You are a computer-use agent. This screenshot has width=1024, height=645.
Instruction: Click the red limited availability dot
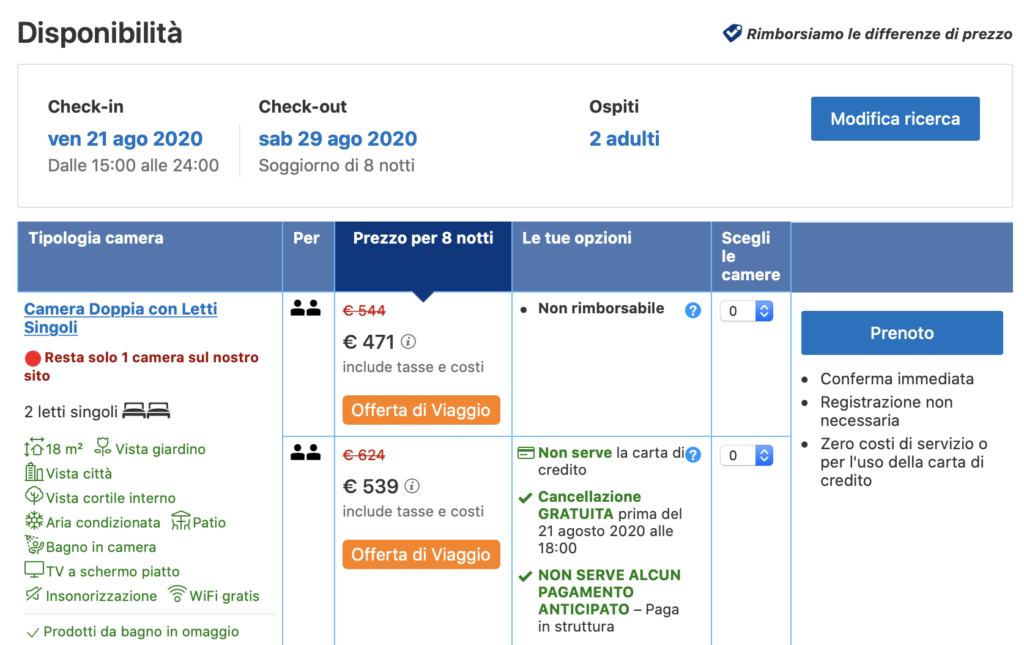[x=33, y=358]
